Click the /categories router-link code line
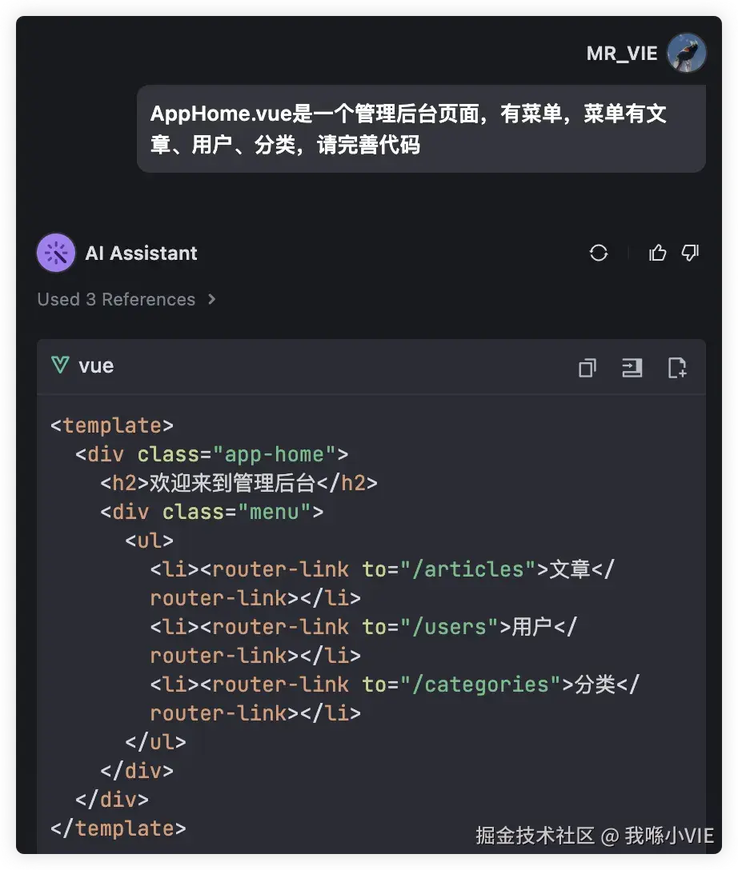The width and height of the screenshot is (738, 870). coord(395,699)
